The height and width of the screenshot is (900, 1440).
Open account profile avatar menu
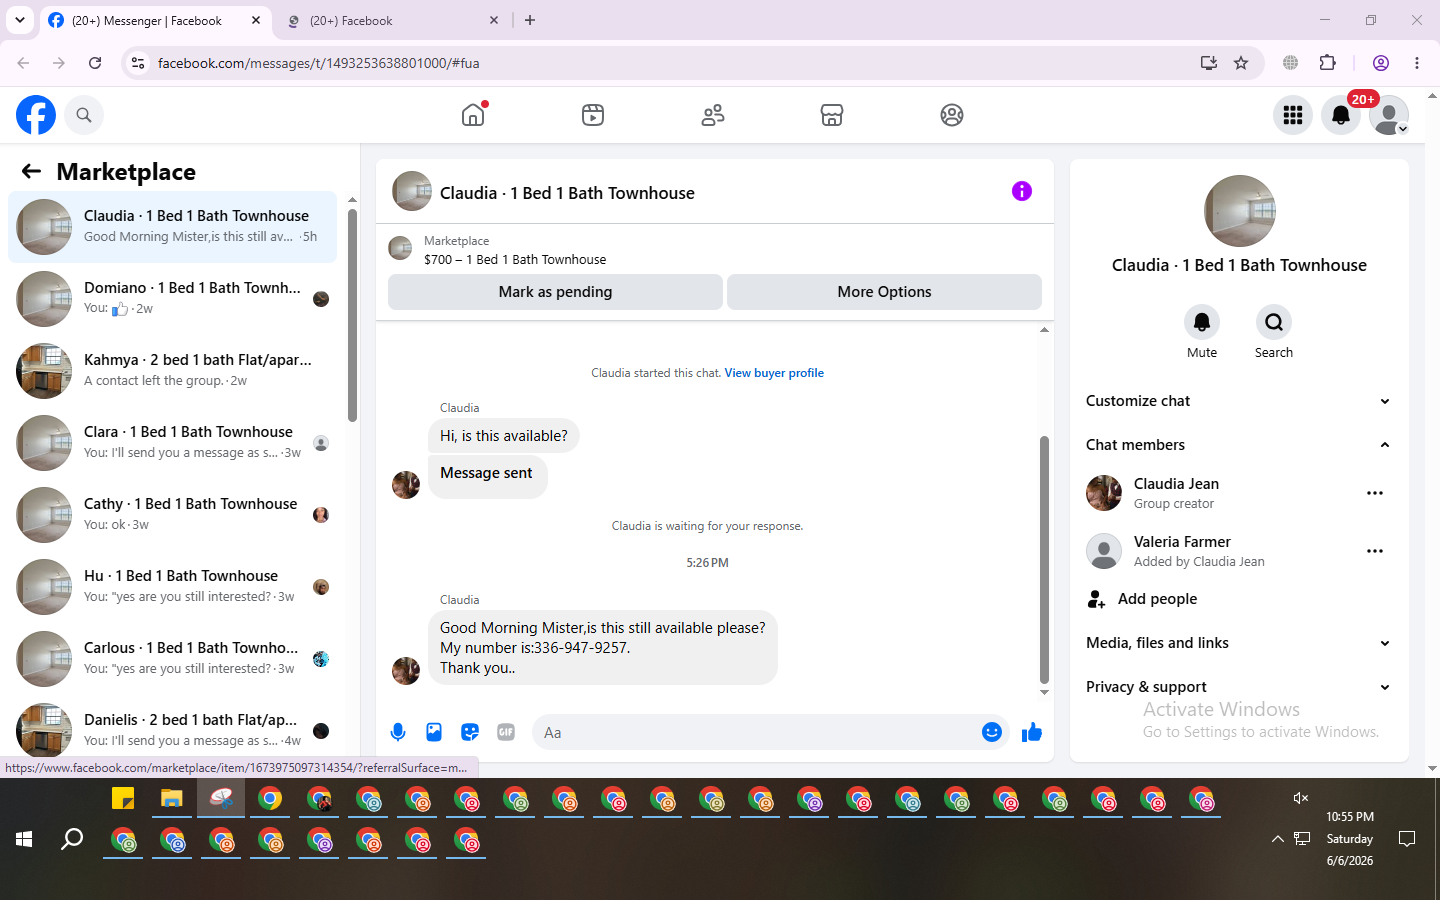(1389, 115)
